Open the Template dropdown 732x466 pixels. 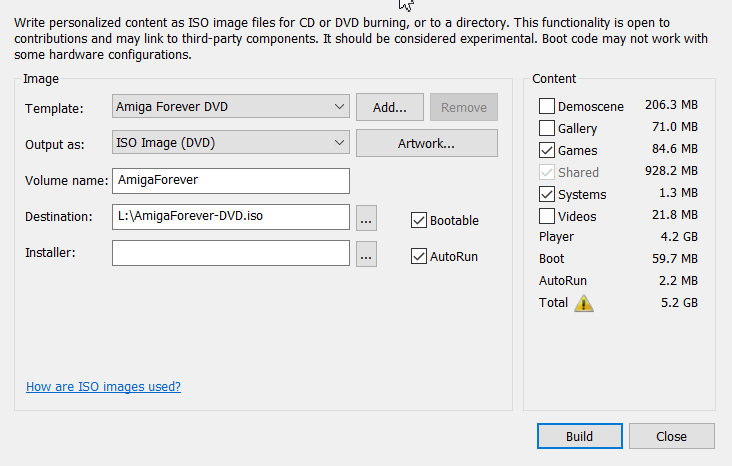231,106
